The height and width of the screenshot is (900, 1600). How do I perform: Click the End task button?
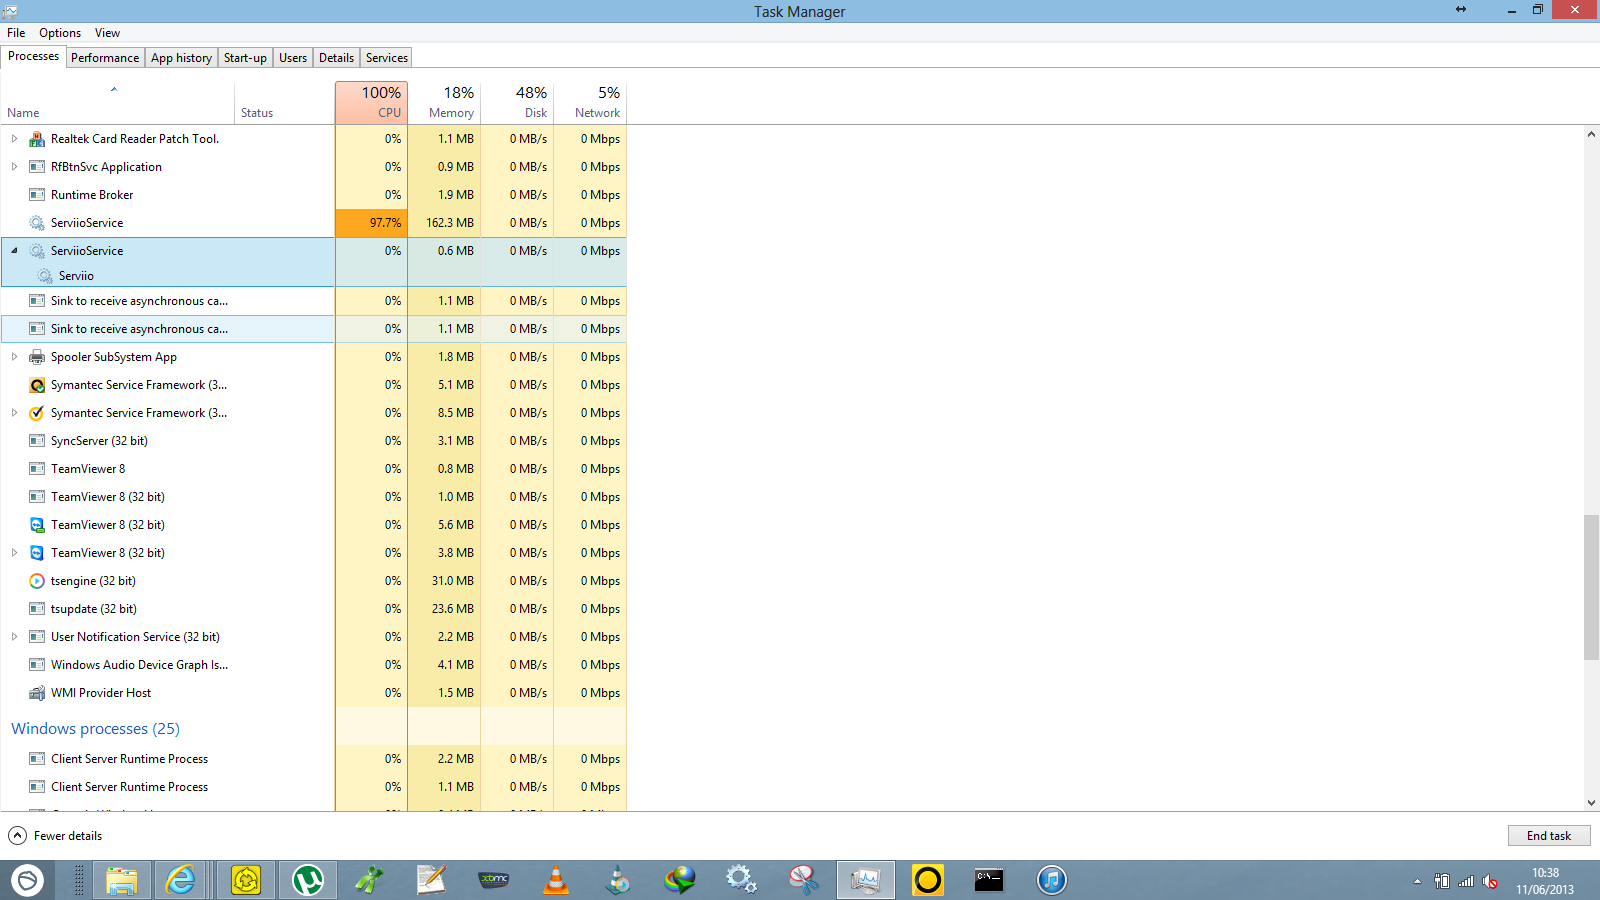click(1549, 836)
